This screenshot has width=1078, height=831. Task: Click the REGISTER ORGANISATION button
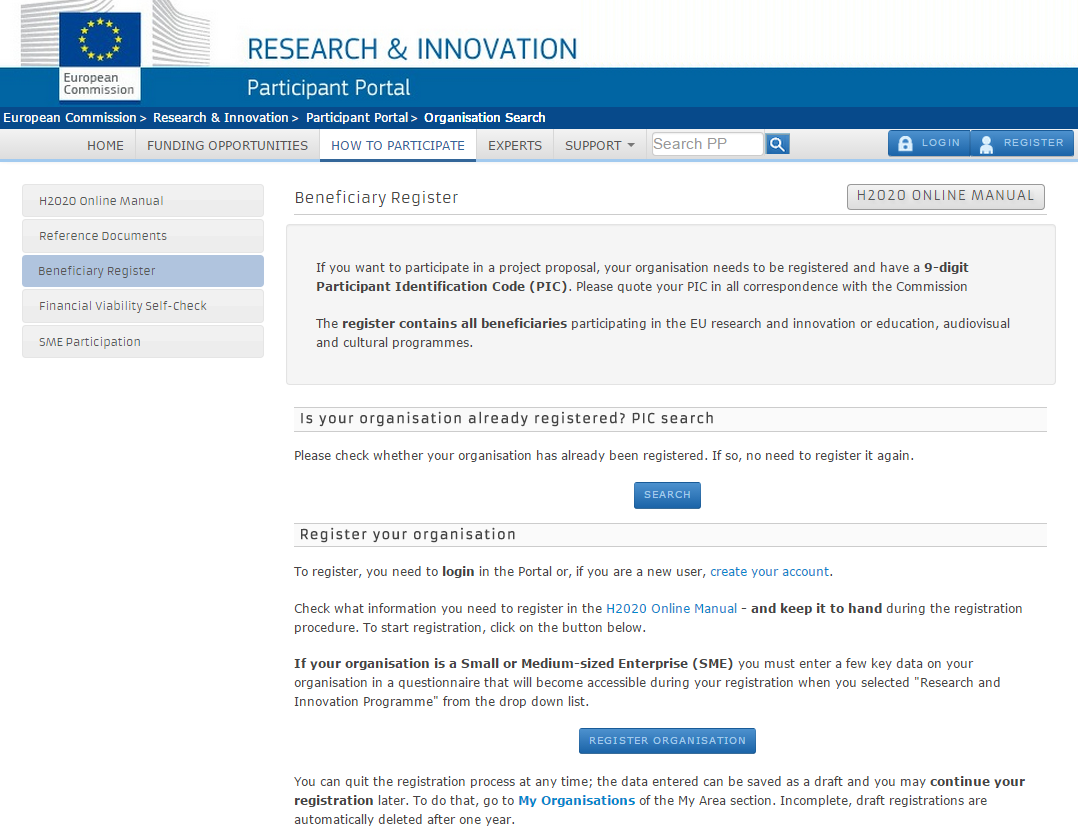click(x=667, y=740)
